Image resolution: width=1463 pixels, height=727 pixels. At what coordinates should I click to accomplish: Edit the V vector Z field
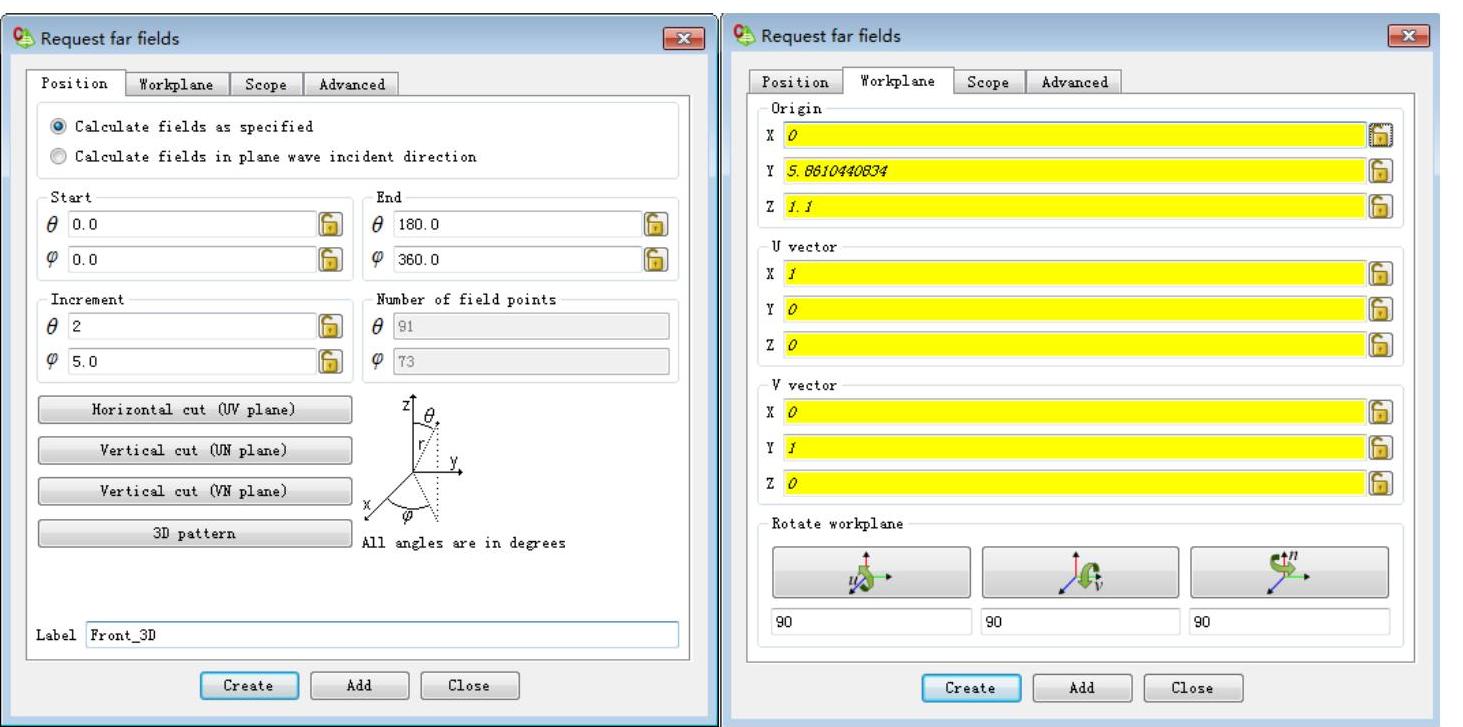point(1073,483)
